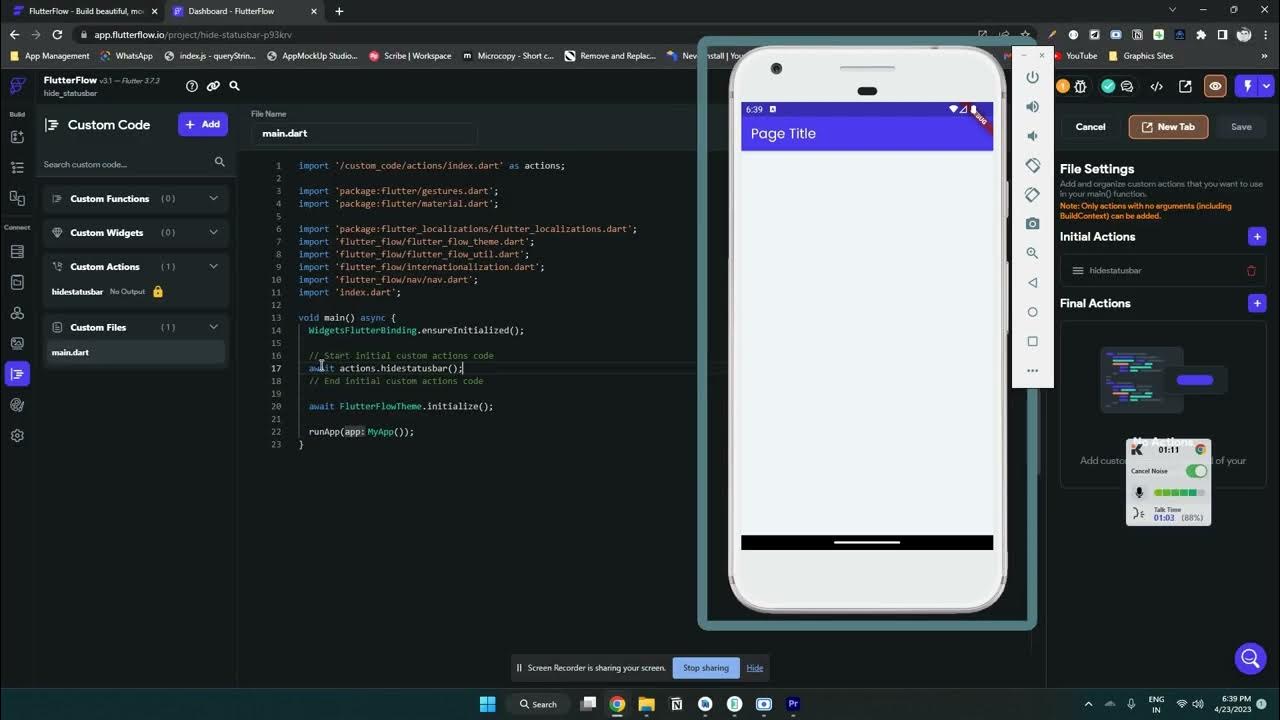Open the emulator extended controls ellipsis

(x=1032, y=371)
